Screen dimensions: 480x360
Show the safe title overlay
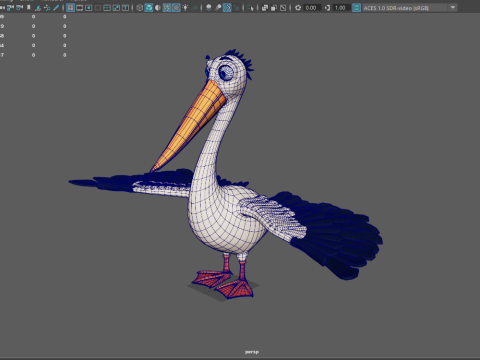125,8
